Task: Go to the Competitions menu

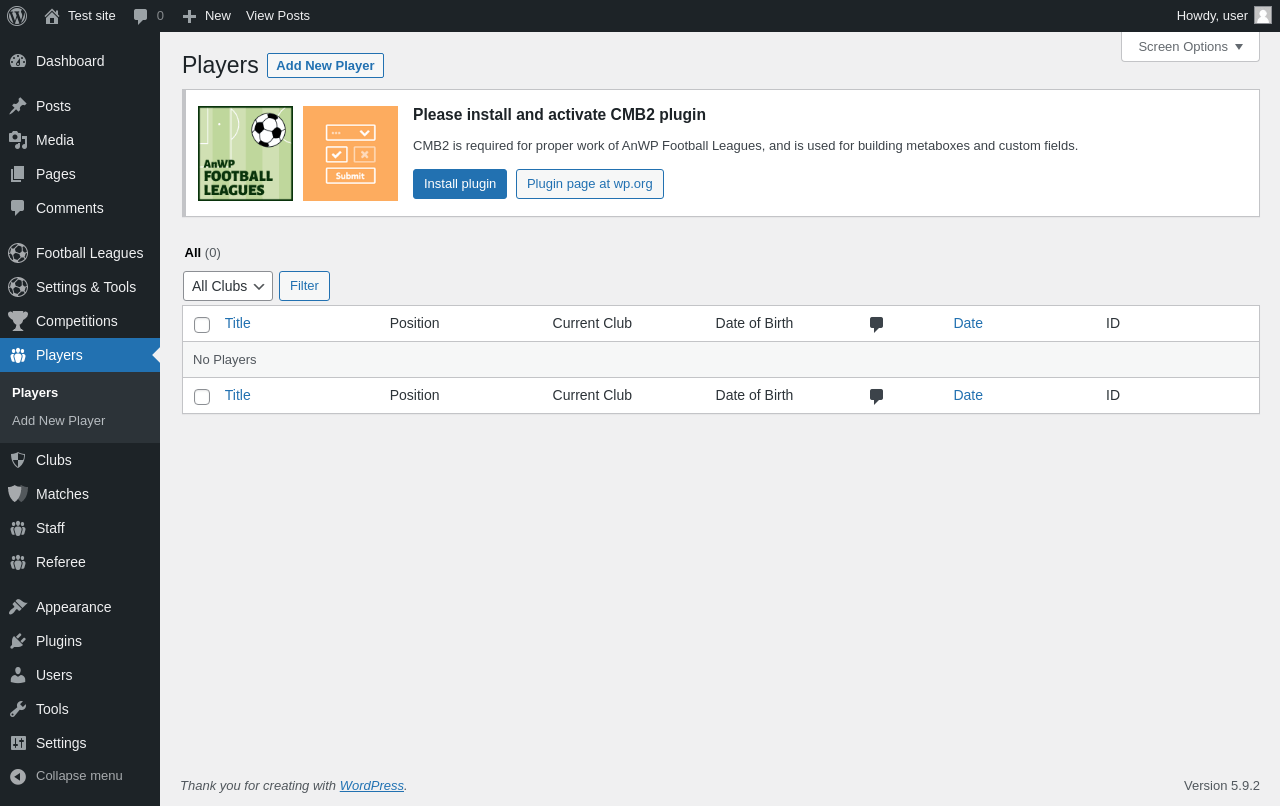Action: click(x=80, y=321)
